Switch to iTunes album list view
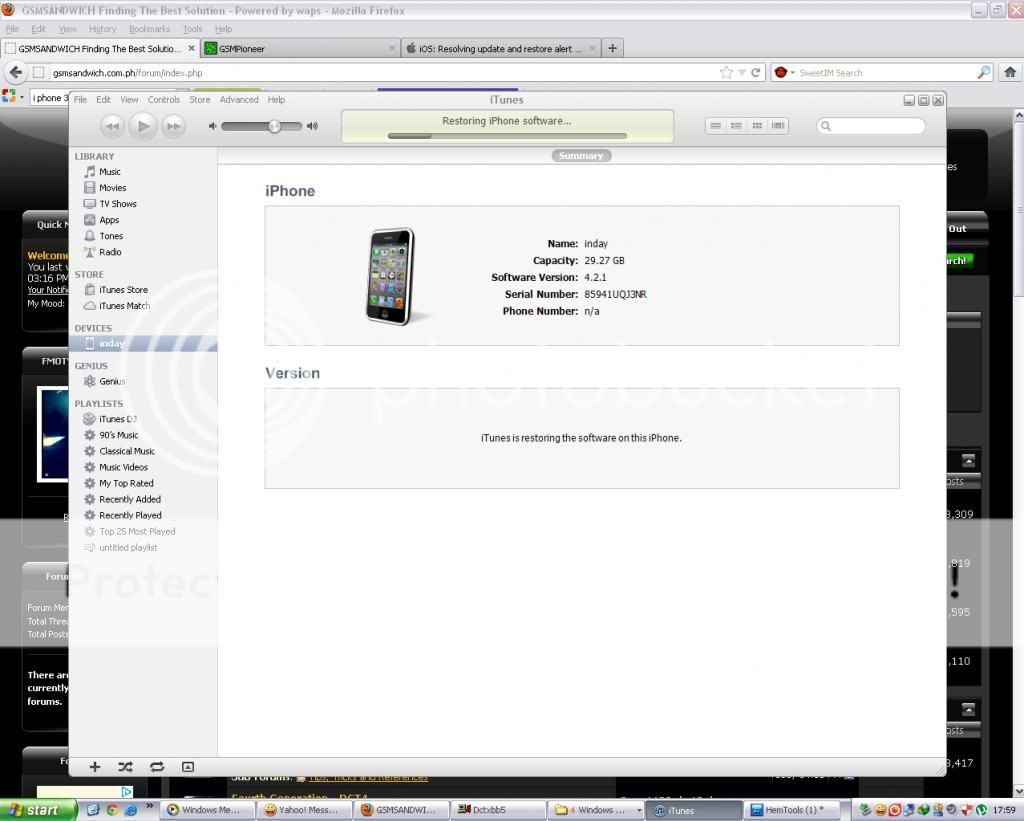This screenshot has width=1024, height=821. 736,125
